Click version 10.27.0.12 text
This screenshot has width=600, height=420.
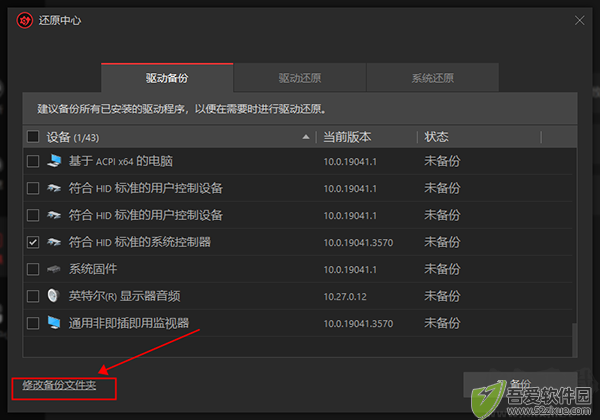(345, 296)
